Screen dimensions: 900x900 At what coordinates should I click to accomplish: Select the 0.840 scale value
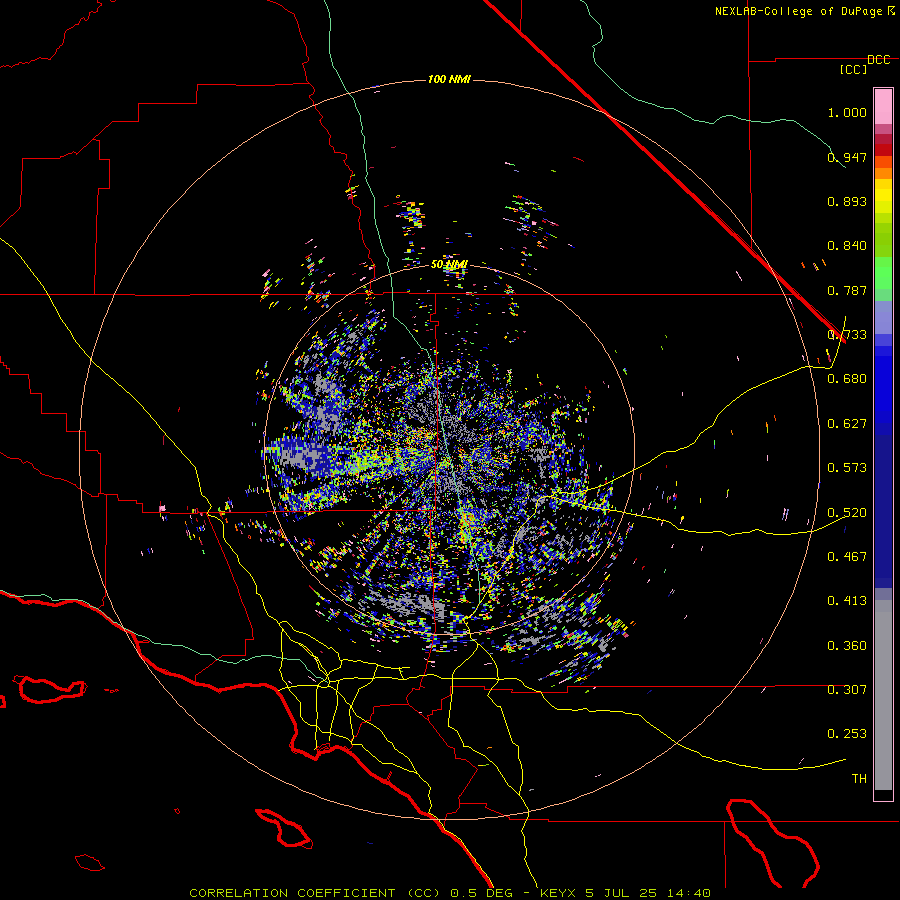click(x=847, y=246)
